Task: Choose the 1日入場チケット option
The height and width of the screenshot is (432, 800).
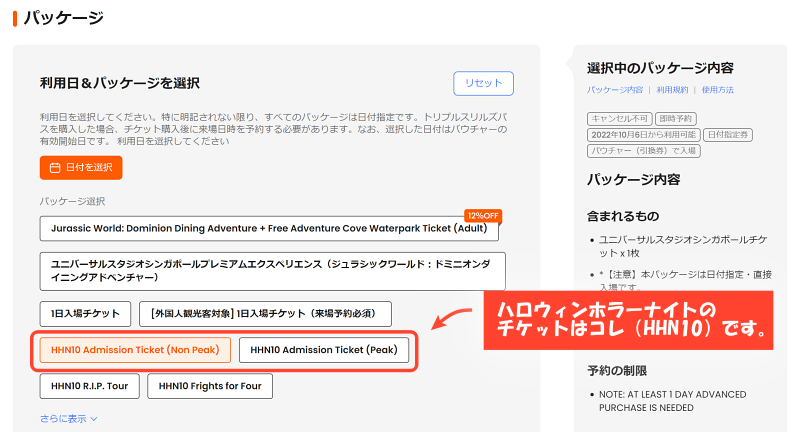Action: pos(85,314)
